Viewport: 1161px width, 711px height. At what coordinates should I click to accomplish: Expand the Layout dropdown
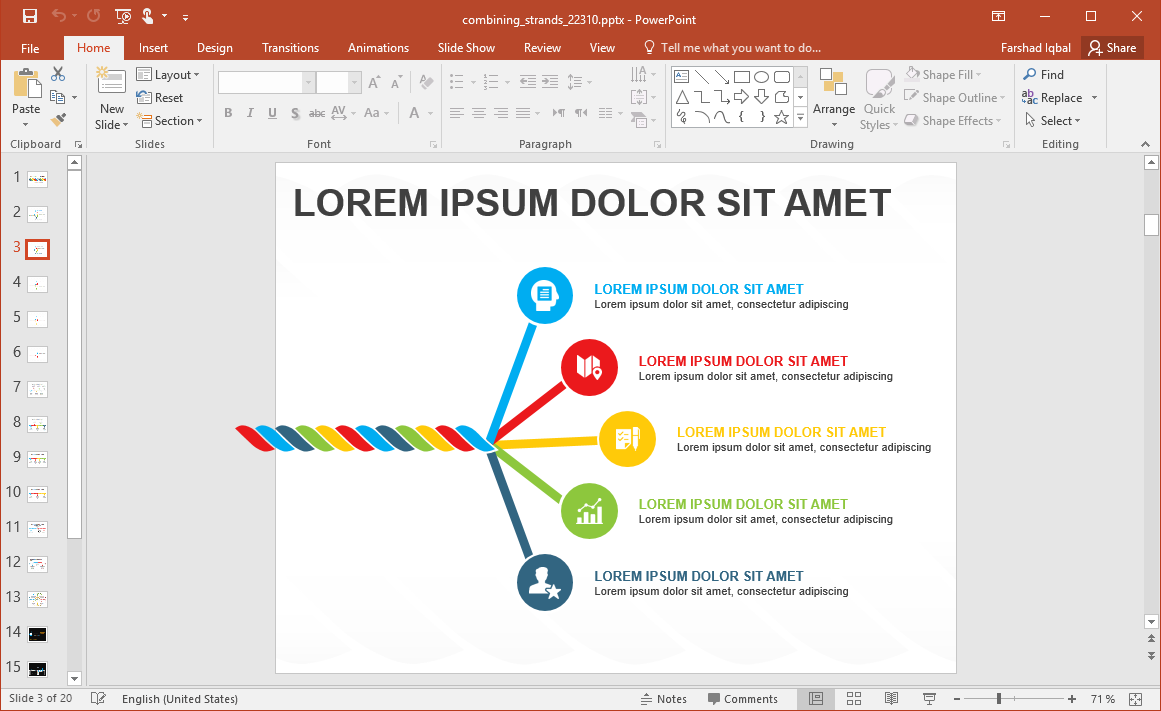[x=168, y=75]
